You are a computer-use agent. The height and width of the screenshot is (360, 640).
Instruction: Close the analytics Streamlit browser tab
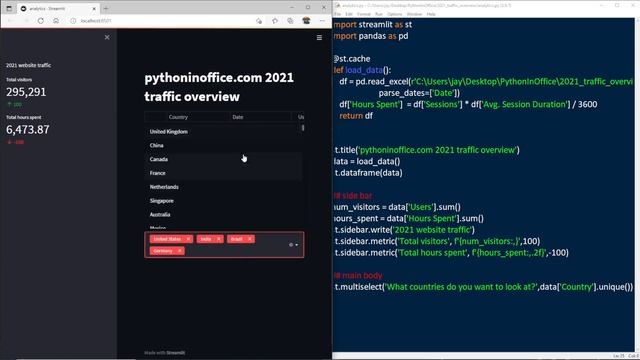tap(94, 9)
